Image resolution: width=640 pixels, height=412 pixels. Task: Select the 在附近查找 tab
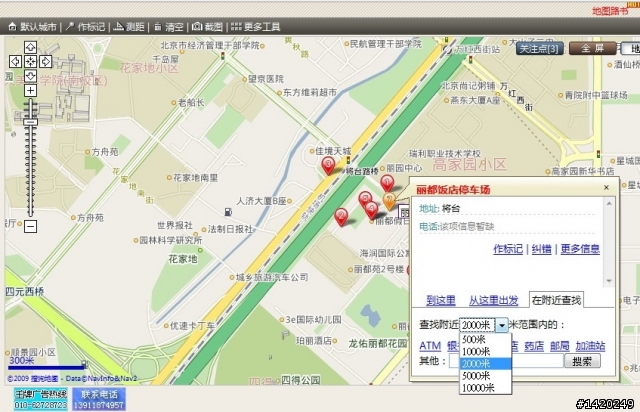pos(556,300)
